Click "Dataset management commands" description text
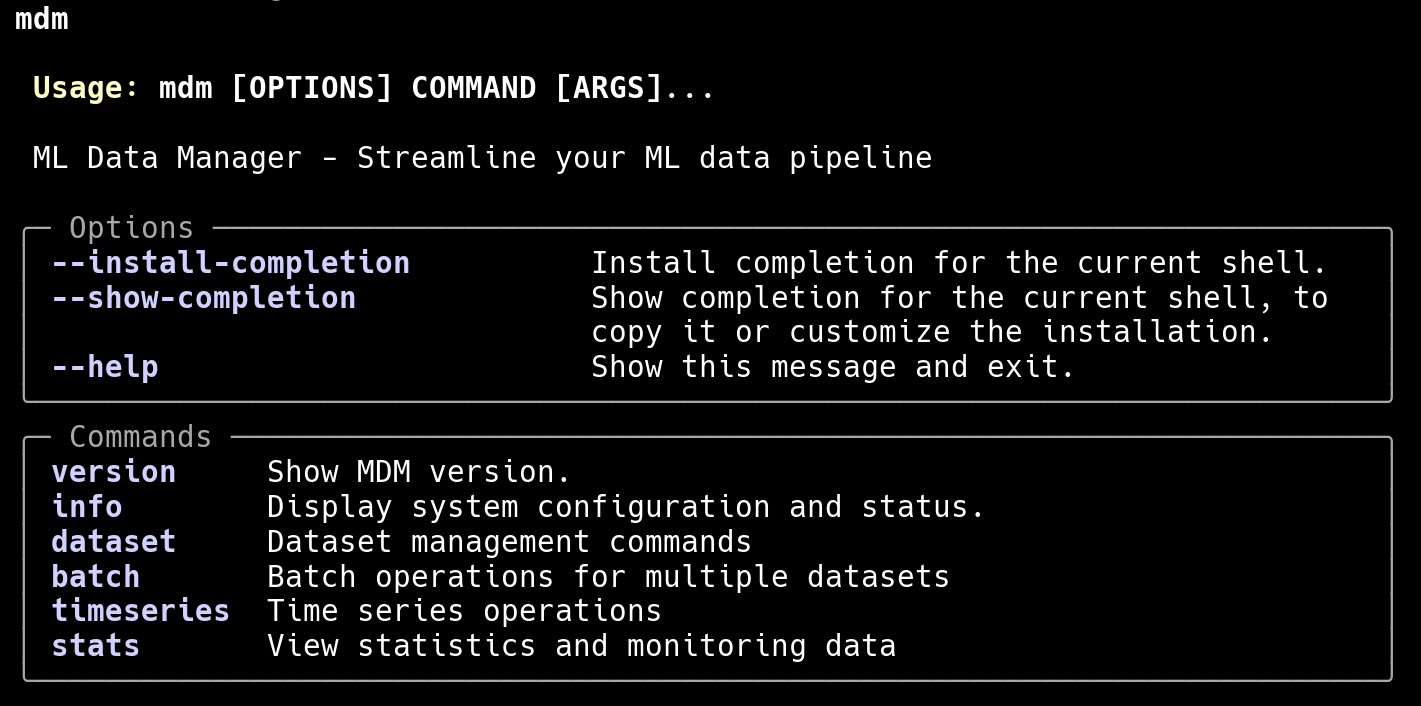 pyautogui.click(x=509, y=542)
